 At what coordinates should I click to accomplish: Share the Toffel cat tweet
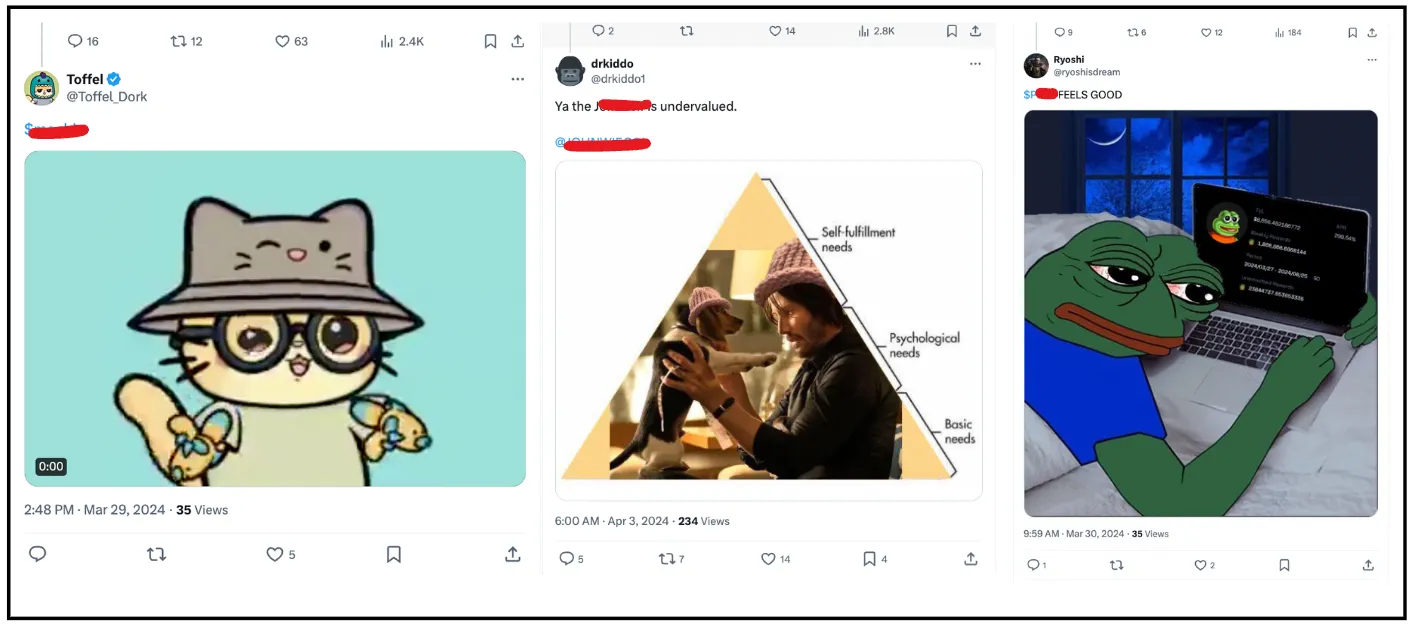point(512,554)
